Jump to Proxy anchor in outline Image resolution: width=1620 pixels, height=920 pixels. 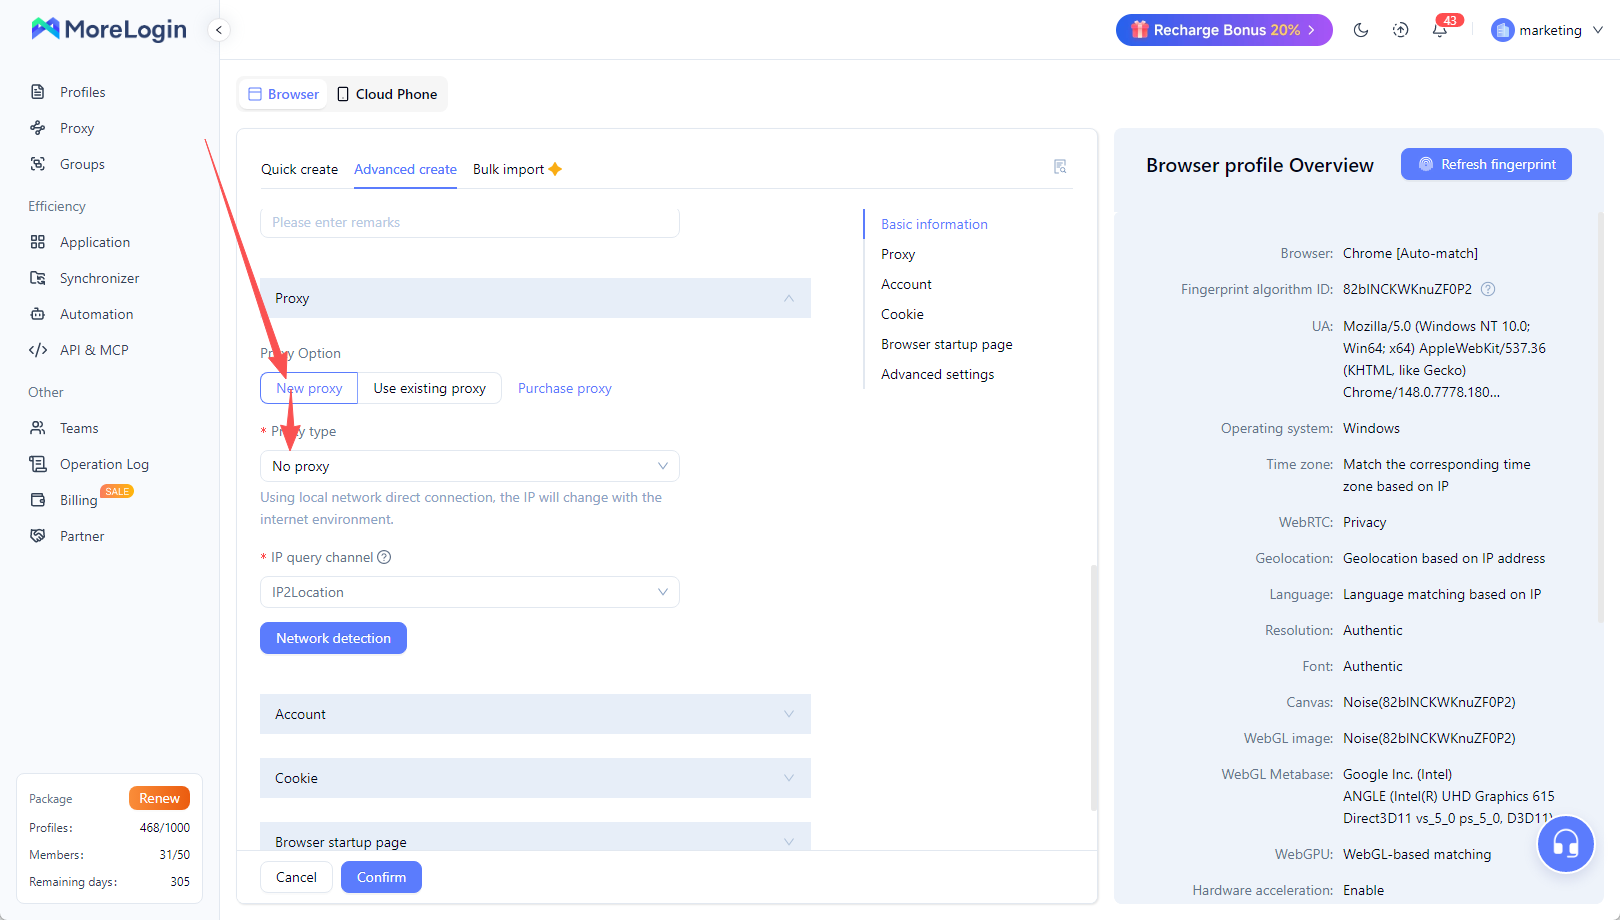[x=898, y=254]
